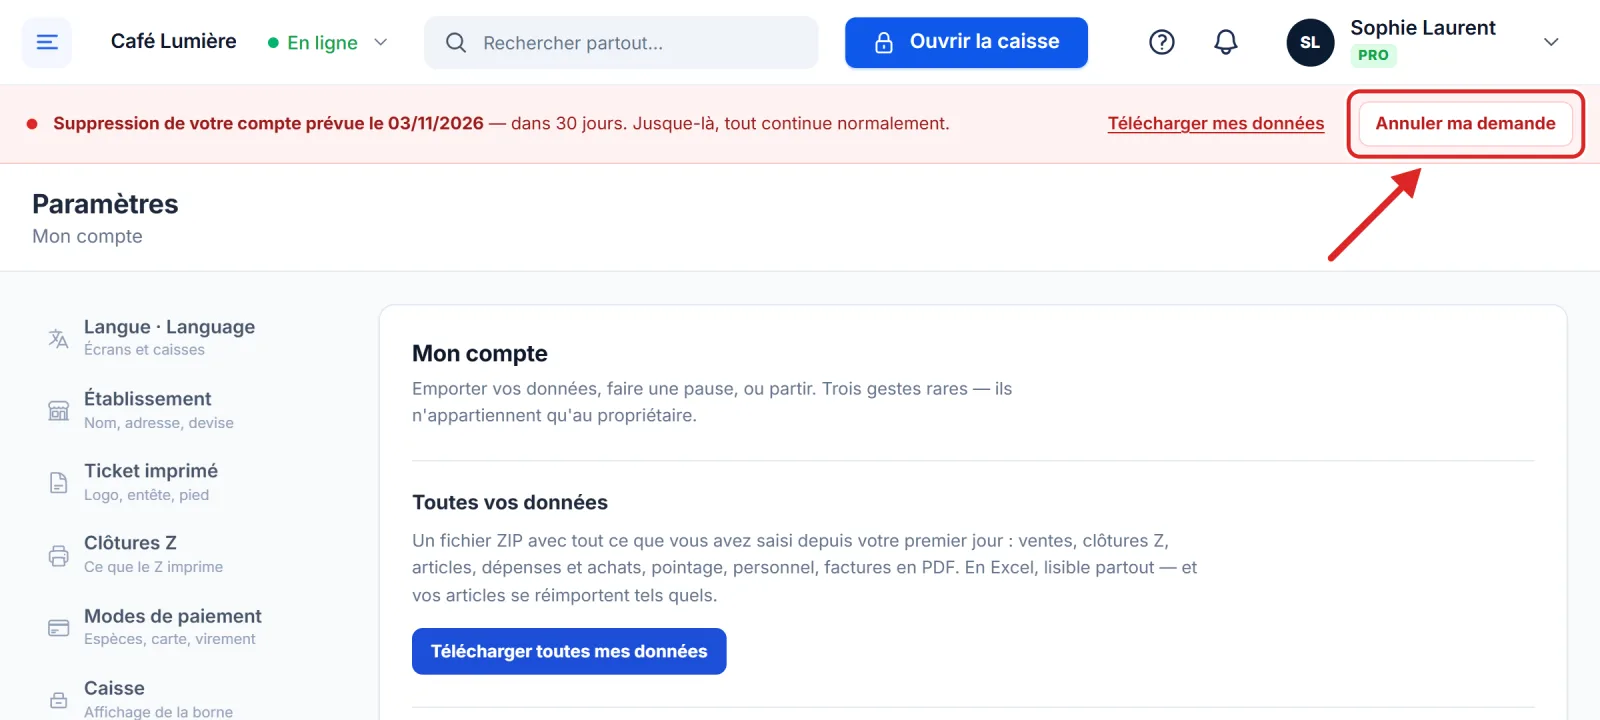
Task: Click the Toutes vos données heading
Action: tap(510, 502)
